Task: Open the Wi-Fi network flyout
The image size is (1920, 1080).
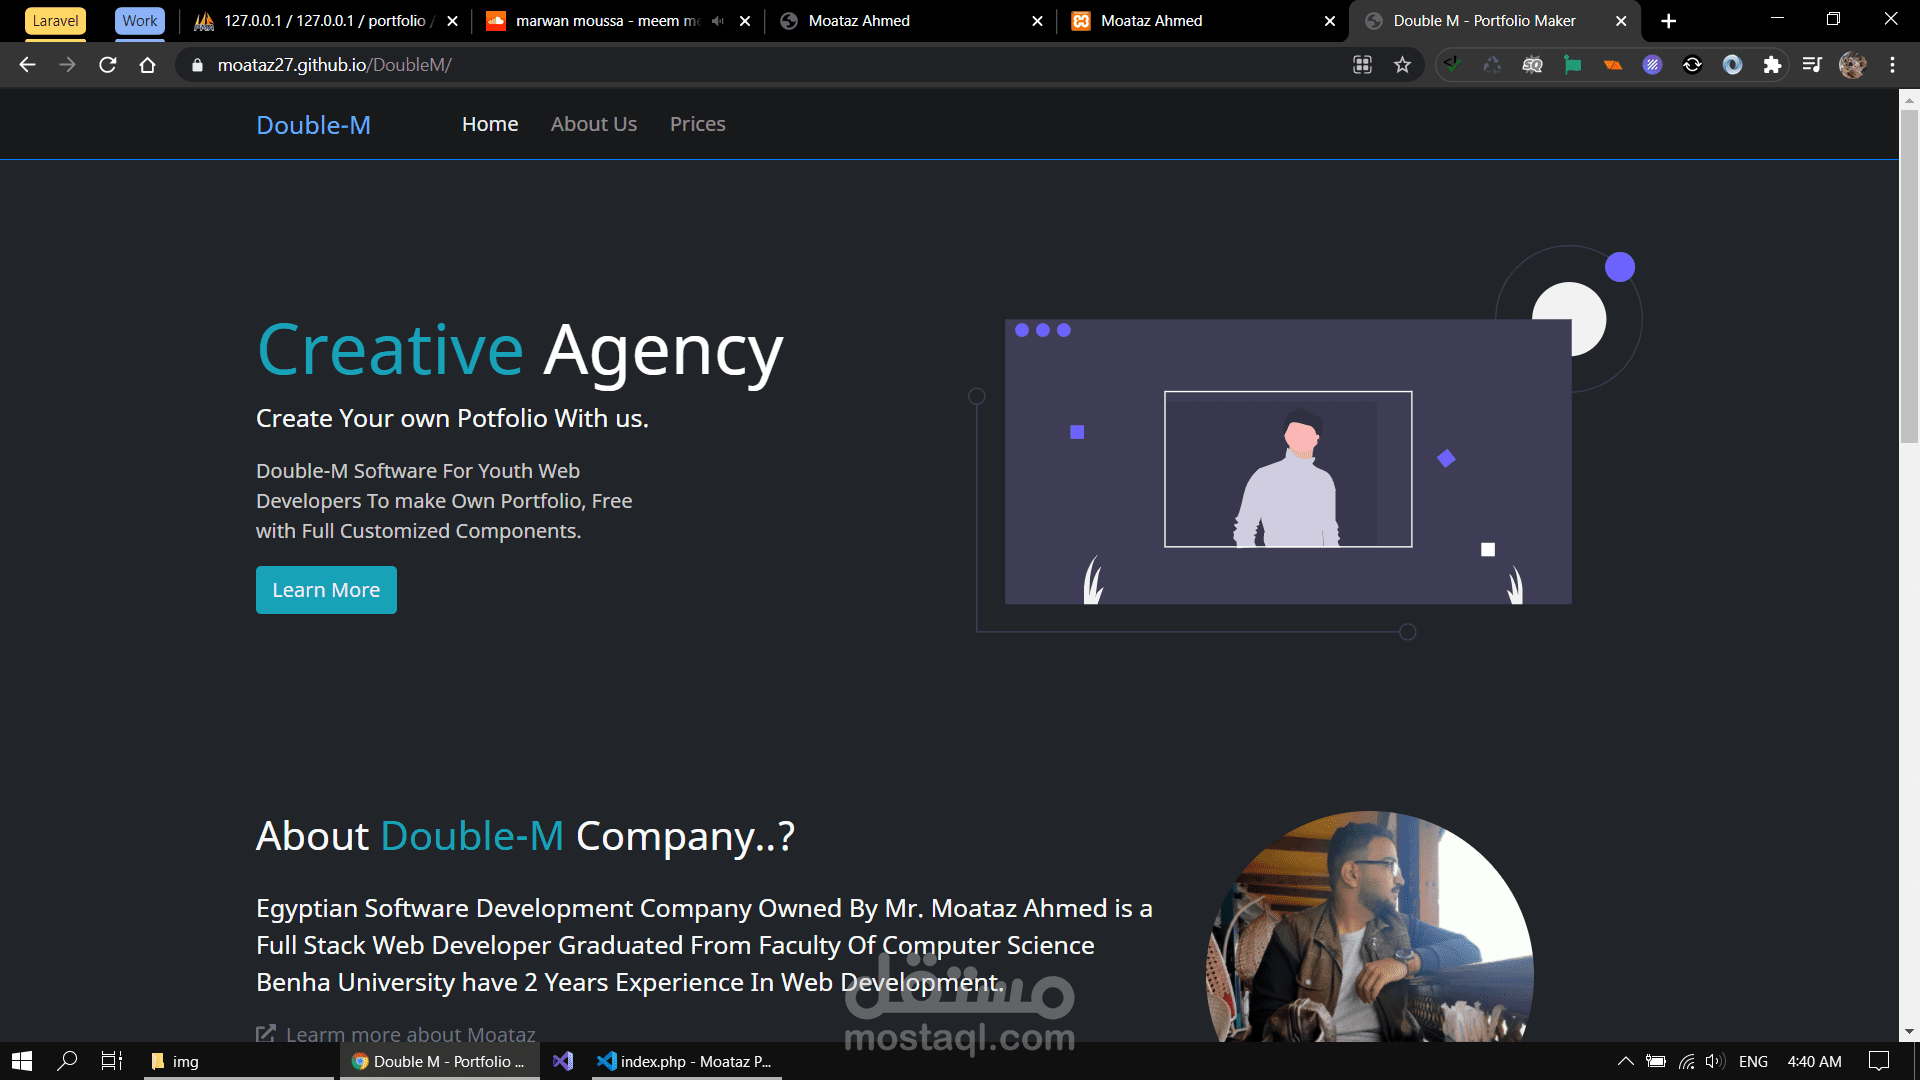Action: 1686,1061
